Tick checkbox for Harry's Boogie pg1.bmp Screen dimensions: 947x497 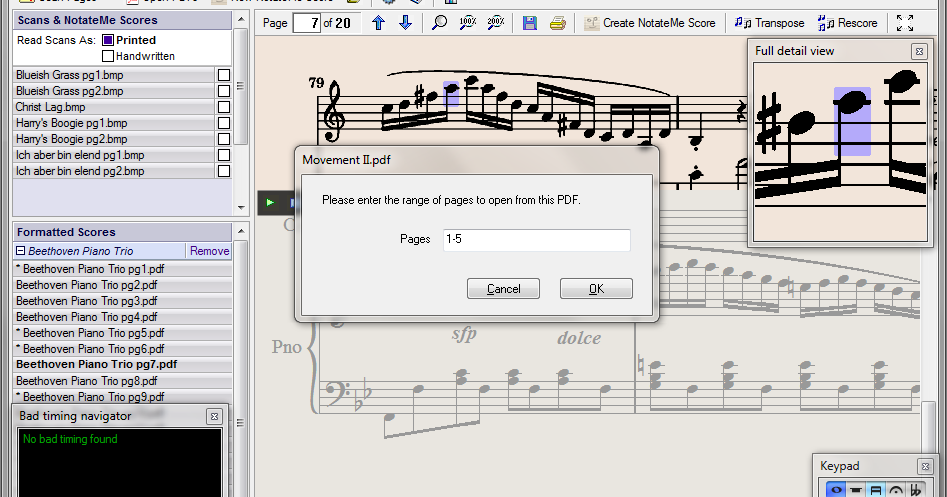[x=223, y=123]
